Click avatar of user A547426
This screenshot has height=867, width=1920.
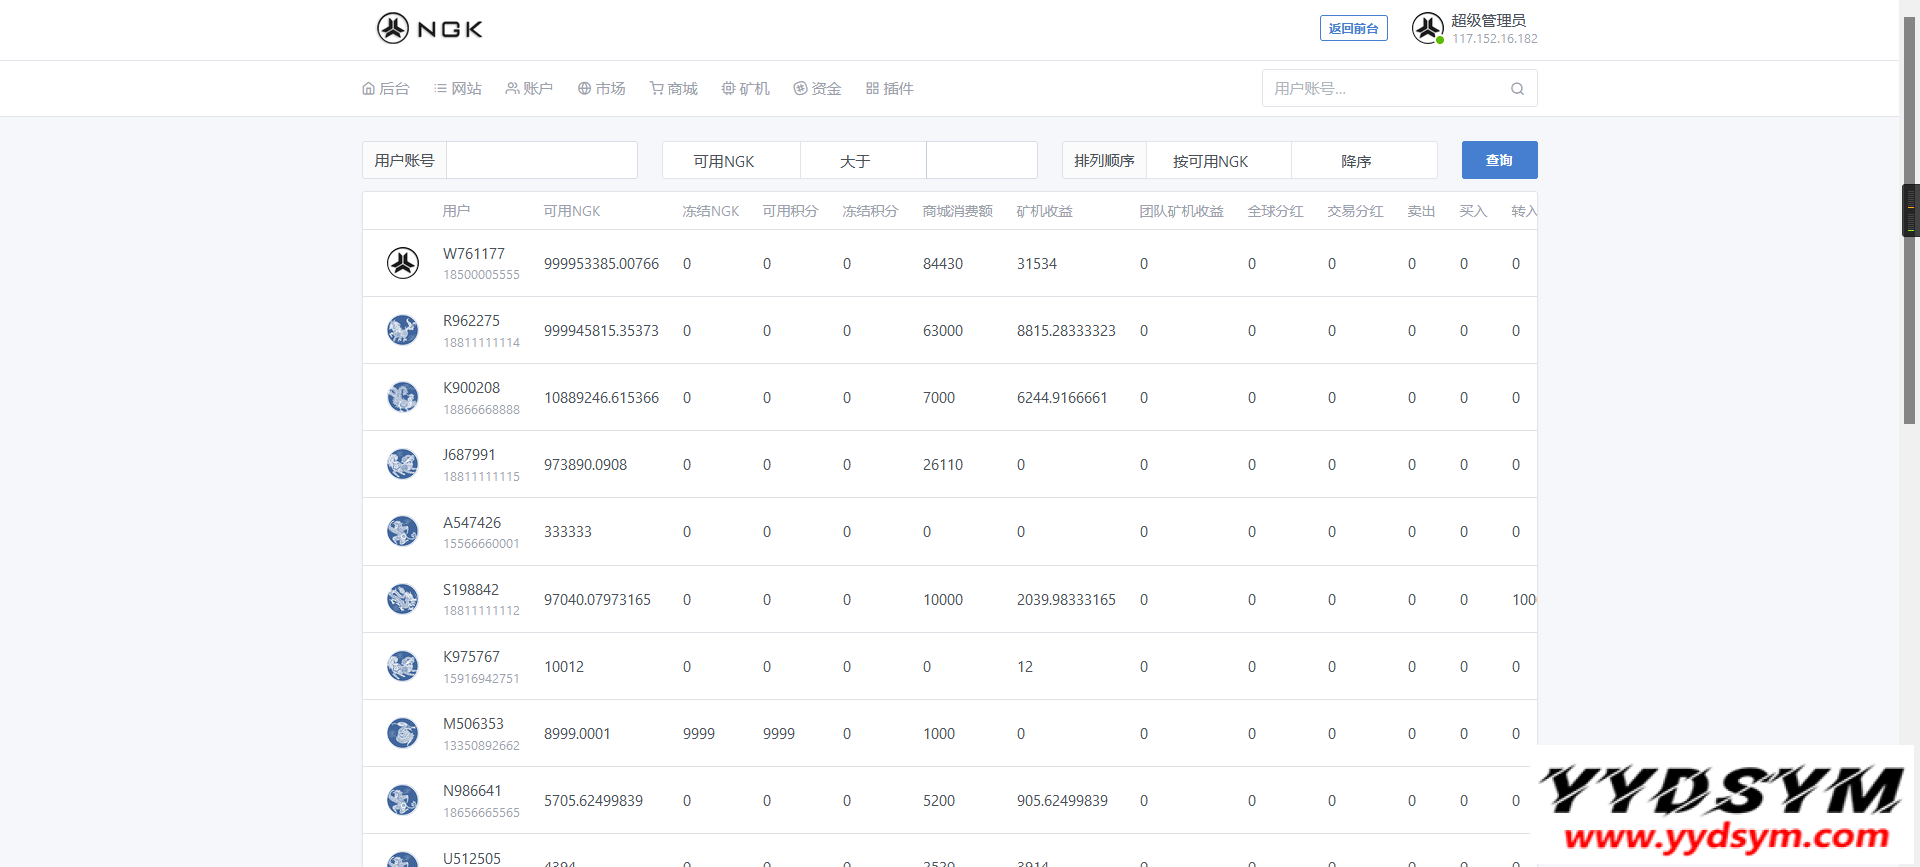[x=403, y=531]
